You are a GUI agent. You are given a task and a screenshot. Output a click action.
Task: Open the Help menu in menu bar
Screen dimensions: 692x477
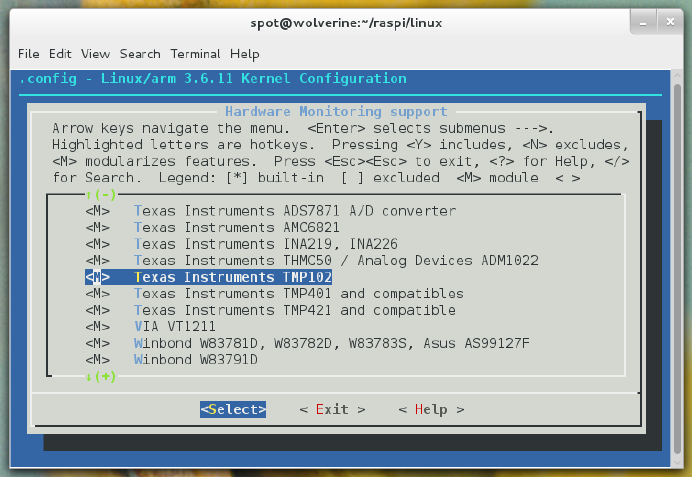(x=244, y=54)
